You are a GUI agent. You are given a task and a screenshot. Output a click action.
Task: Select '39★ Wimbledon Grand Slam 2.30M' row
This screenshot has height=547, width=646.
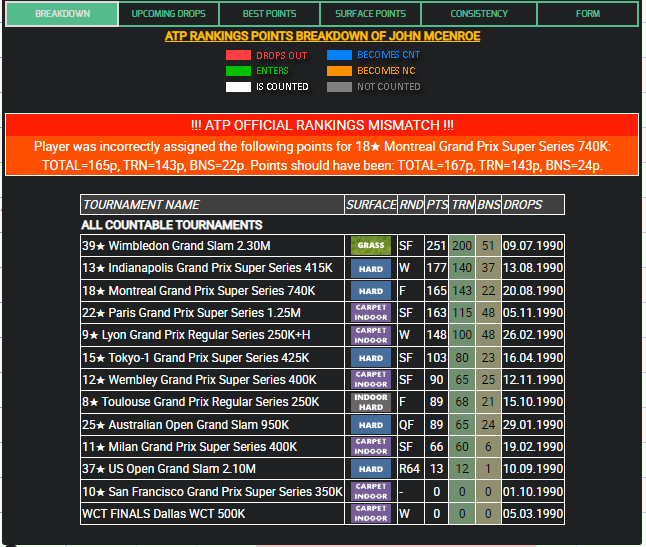(x=322, y=246)
